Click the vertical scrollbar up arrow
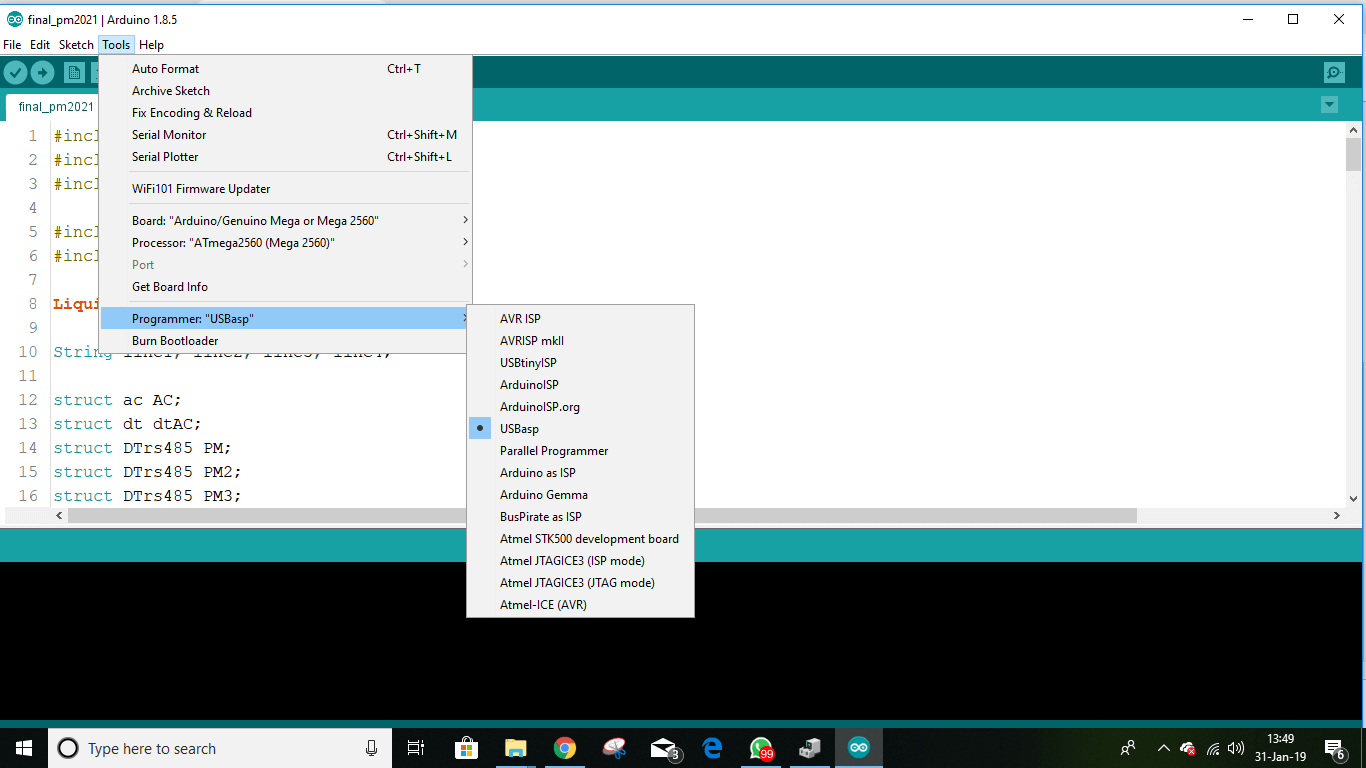Viewport: 1366px width, 768px height. click(x=1353, y=130)
